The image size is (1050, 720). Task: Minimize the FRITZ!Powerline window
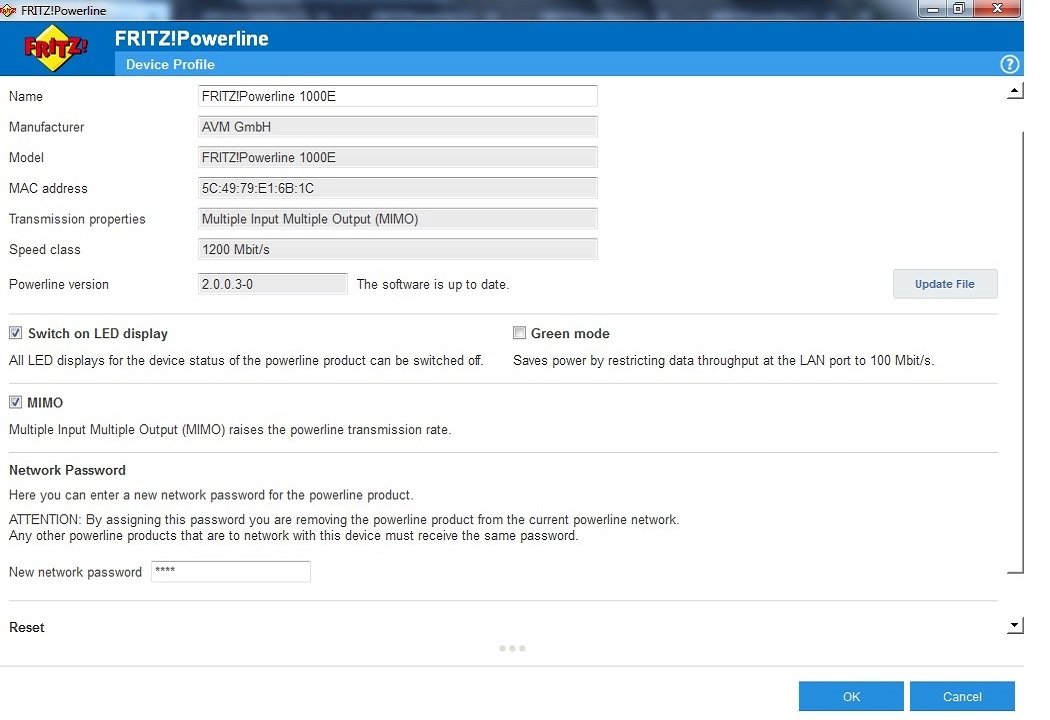point(932,9)
